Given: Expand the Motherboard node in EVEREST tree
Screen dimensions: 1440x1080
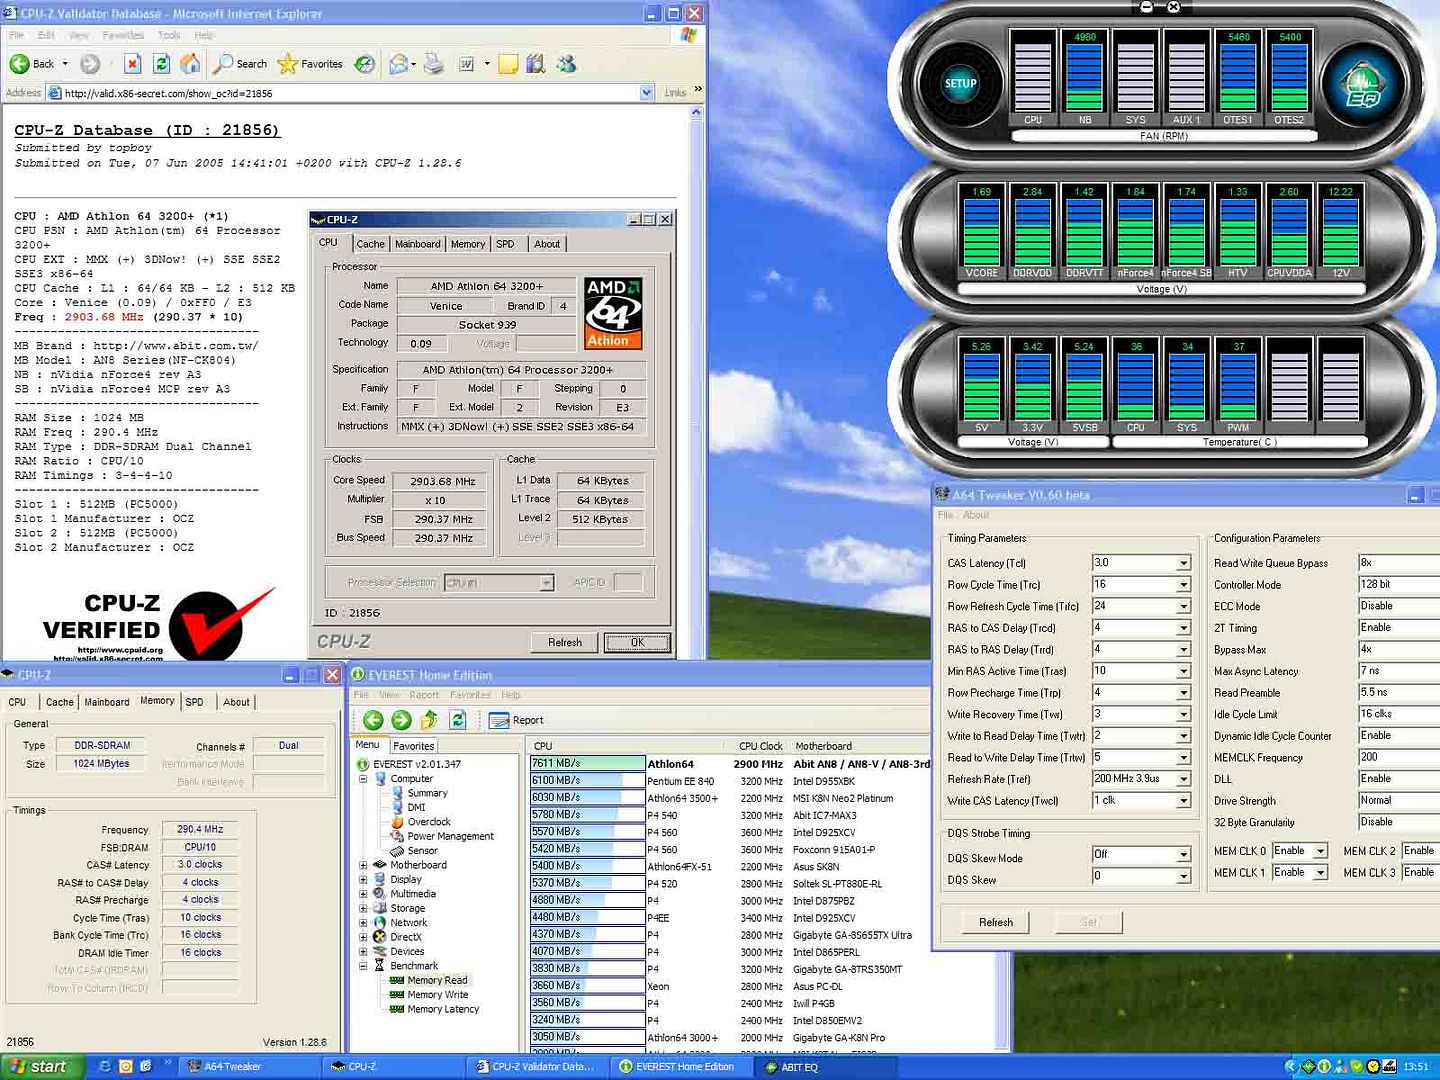Looking at the screenshot, I should click(x=363, y=865).
